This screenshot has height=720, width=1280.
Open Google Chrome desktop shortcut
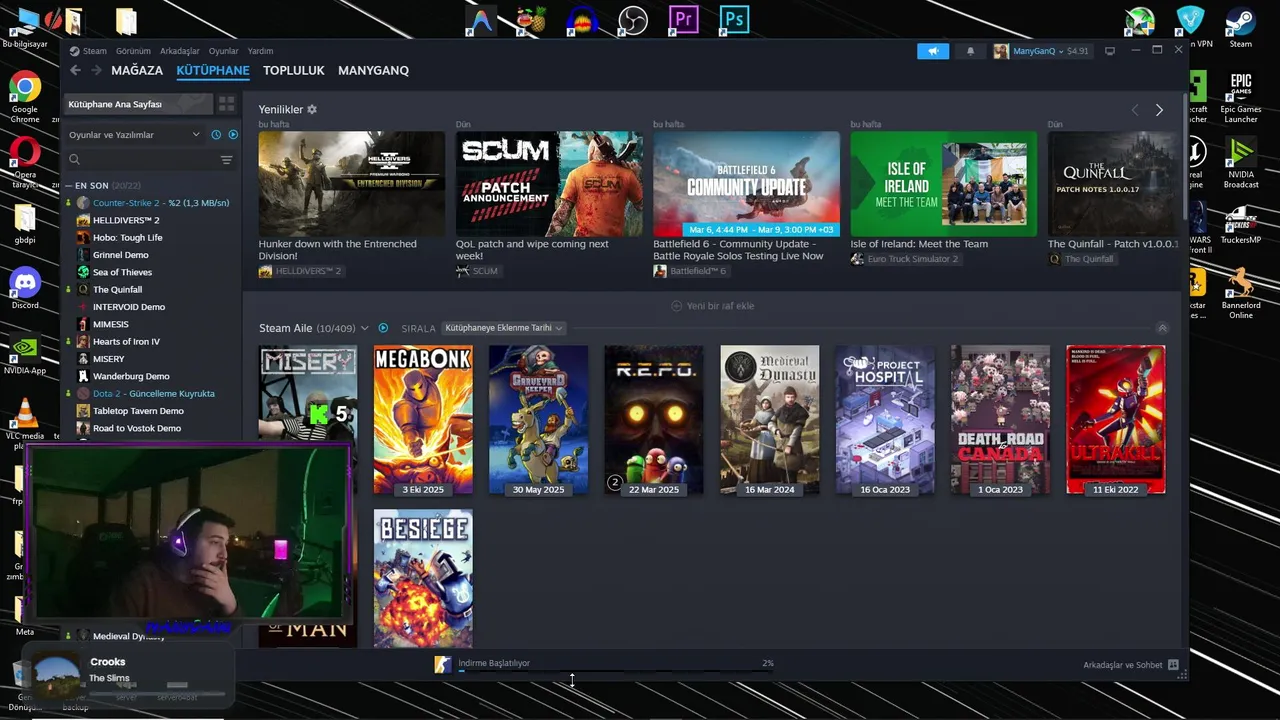coord(25,97)
